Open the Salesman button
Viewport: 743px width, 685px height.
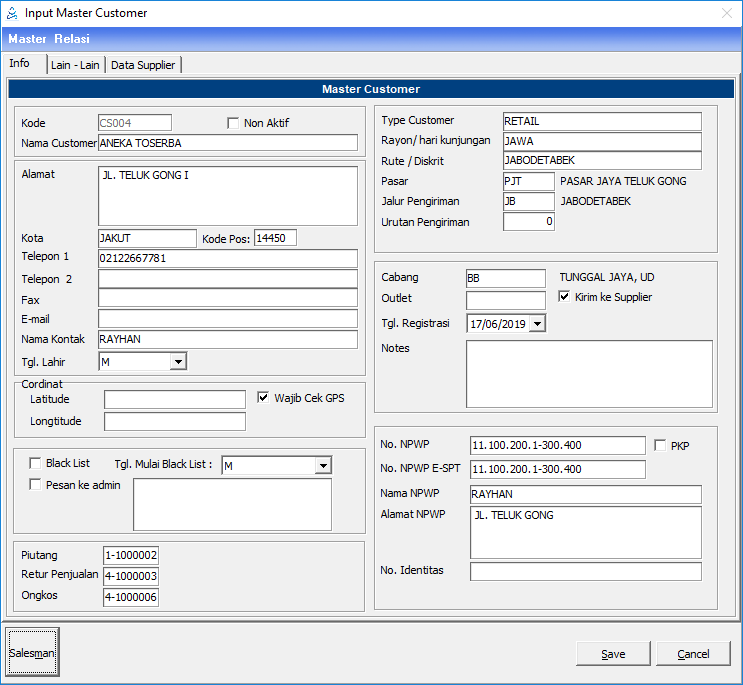(32, 653)
